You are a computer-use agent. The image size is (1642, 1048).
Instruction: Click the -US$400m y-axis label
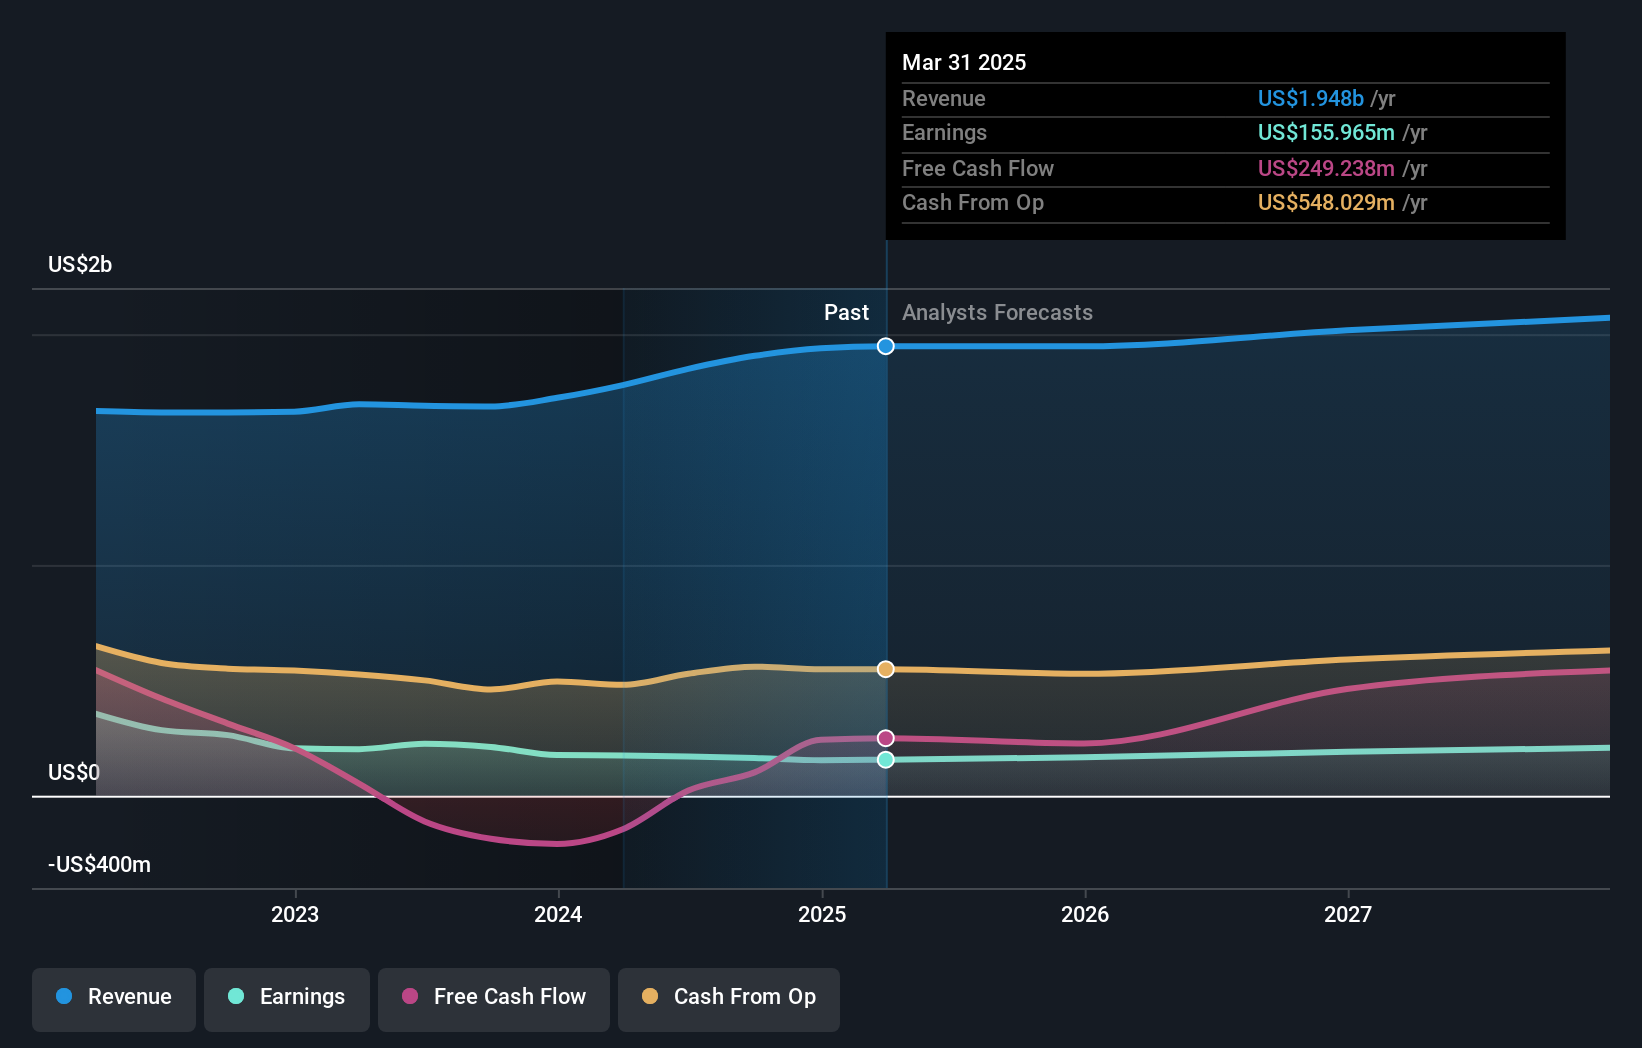pyautogui.click(x=99, y=864)
